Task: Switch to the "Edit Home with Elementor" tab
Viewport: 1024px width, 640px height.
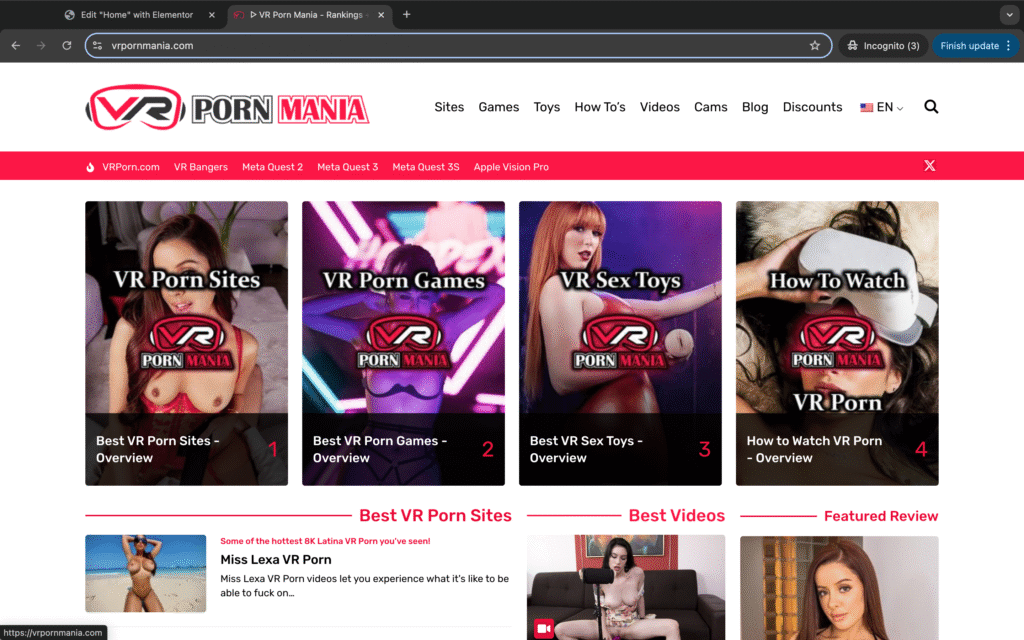Action: click(x=140, y=14)
